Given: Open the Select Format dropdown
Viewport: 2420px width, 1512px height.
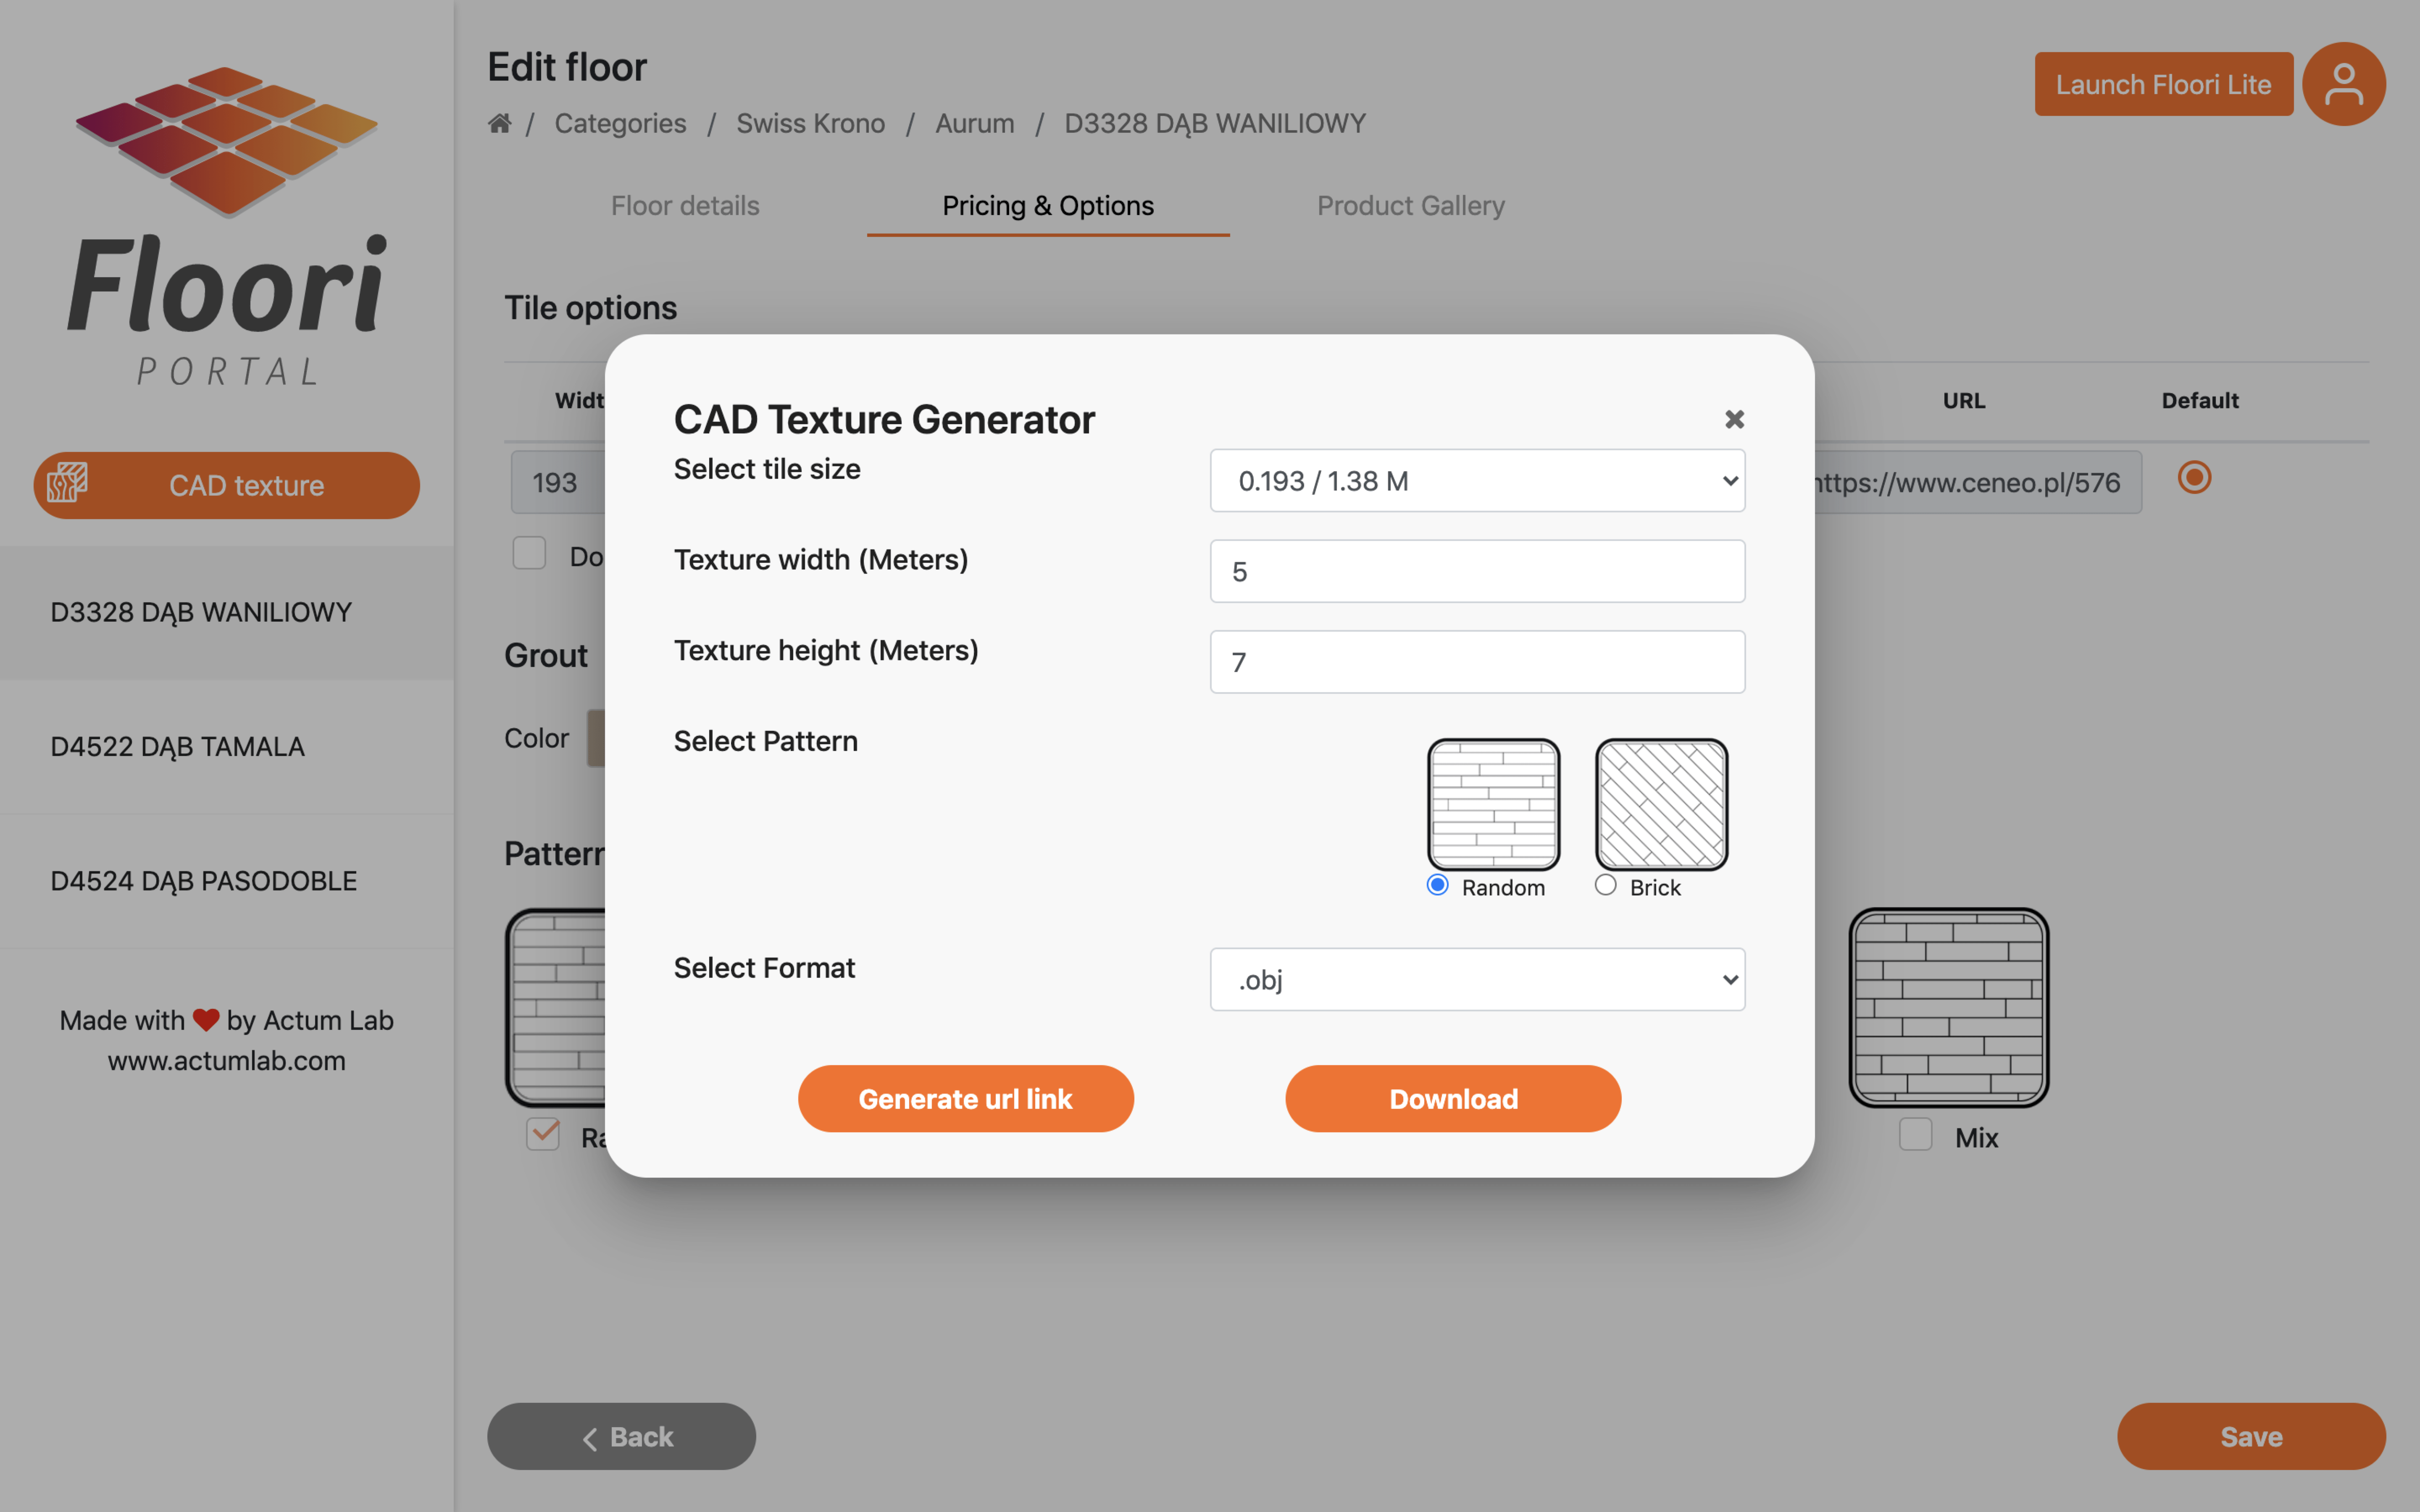Looking at the screenshot, I should 1477,979.
